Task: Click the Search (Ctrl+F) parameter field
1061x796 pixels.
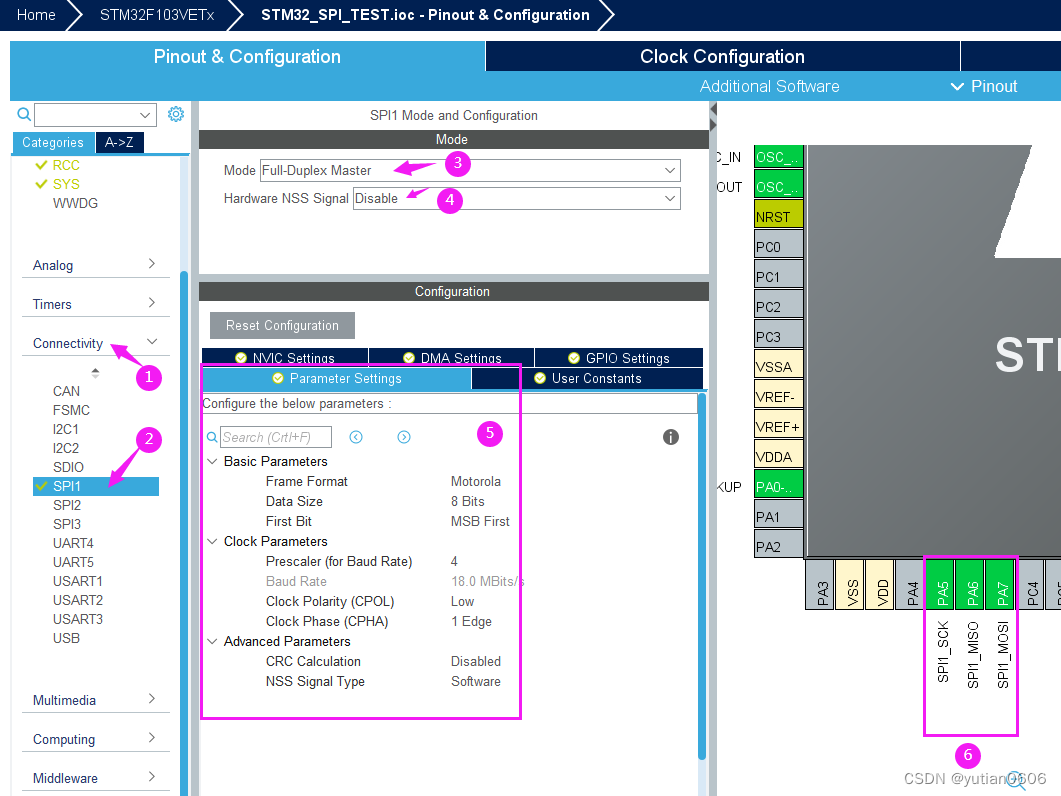Action: tap(276, 437)
